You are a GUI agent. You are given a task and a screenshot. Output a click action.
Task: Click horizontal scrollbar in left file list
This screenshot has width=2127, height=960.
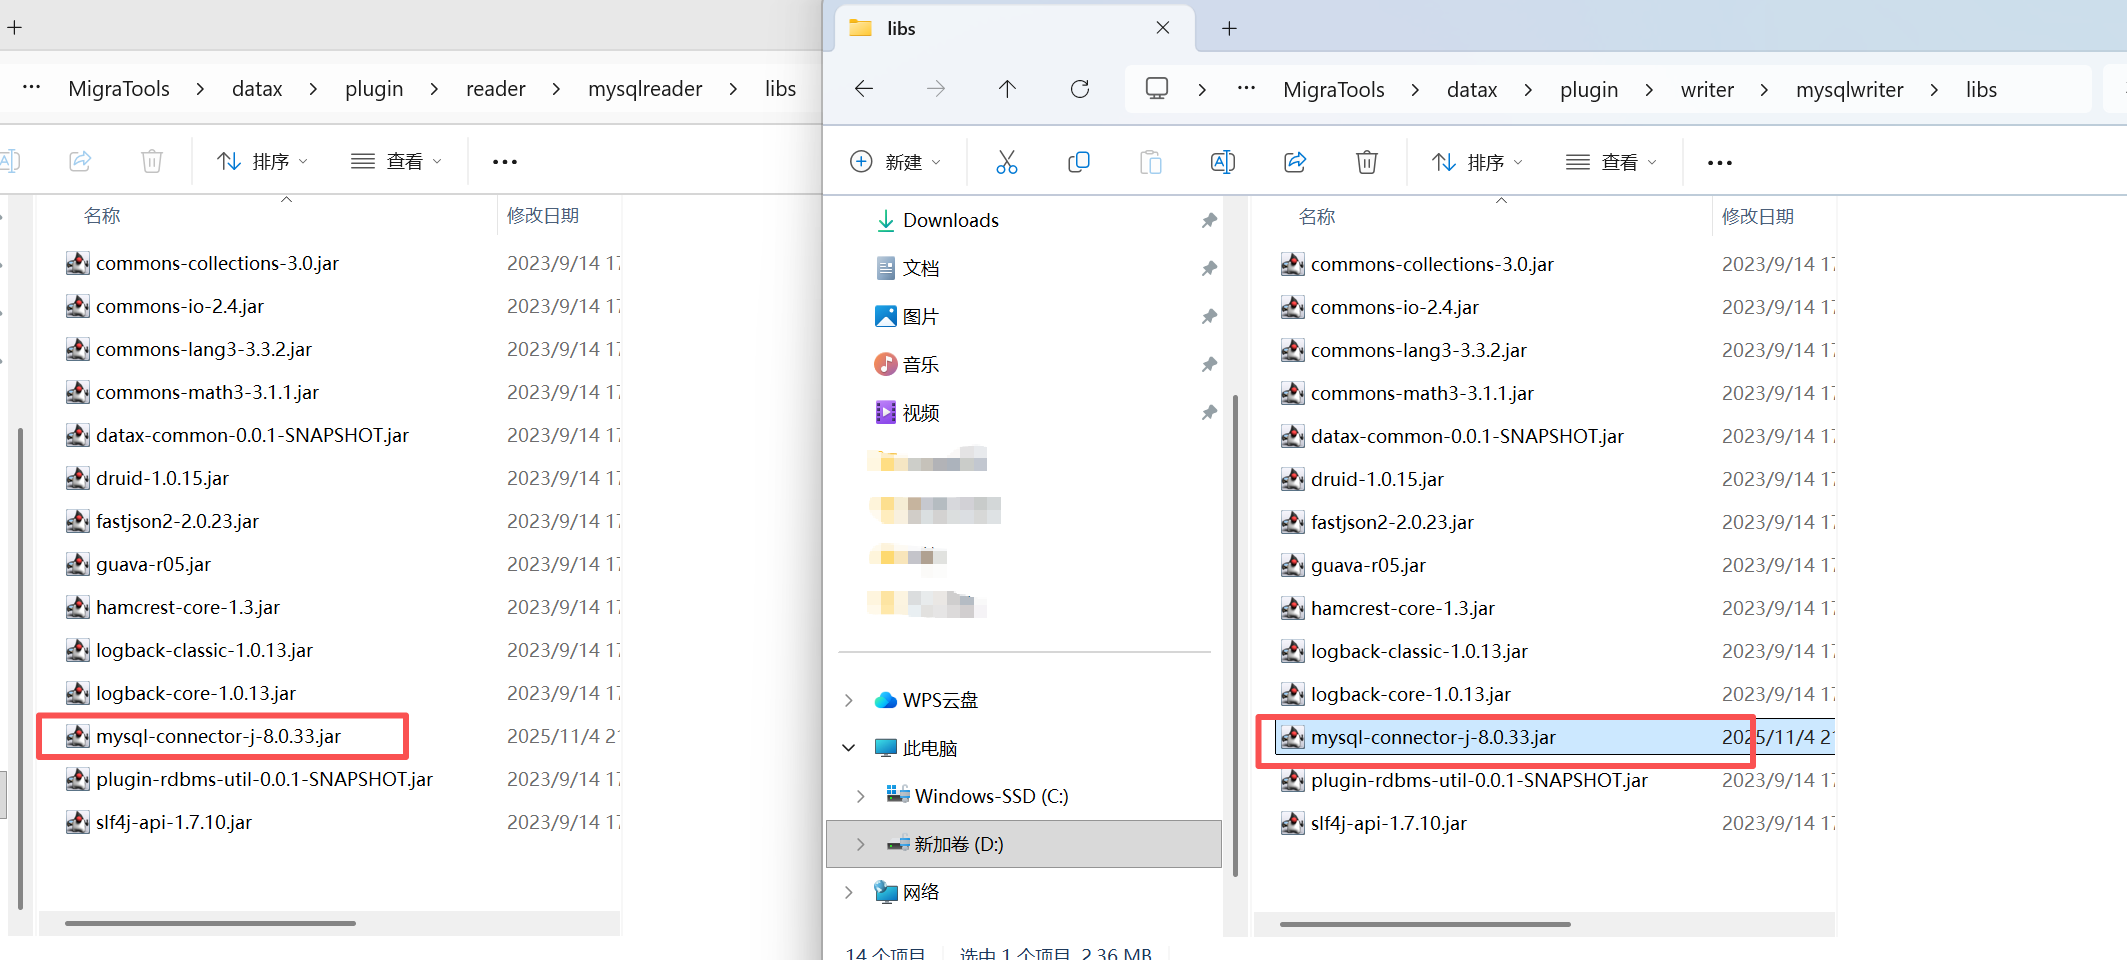tap(210, 923)
